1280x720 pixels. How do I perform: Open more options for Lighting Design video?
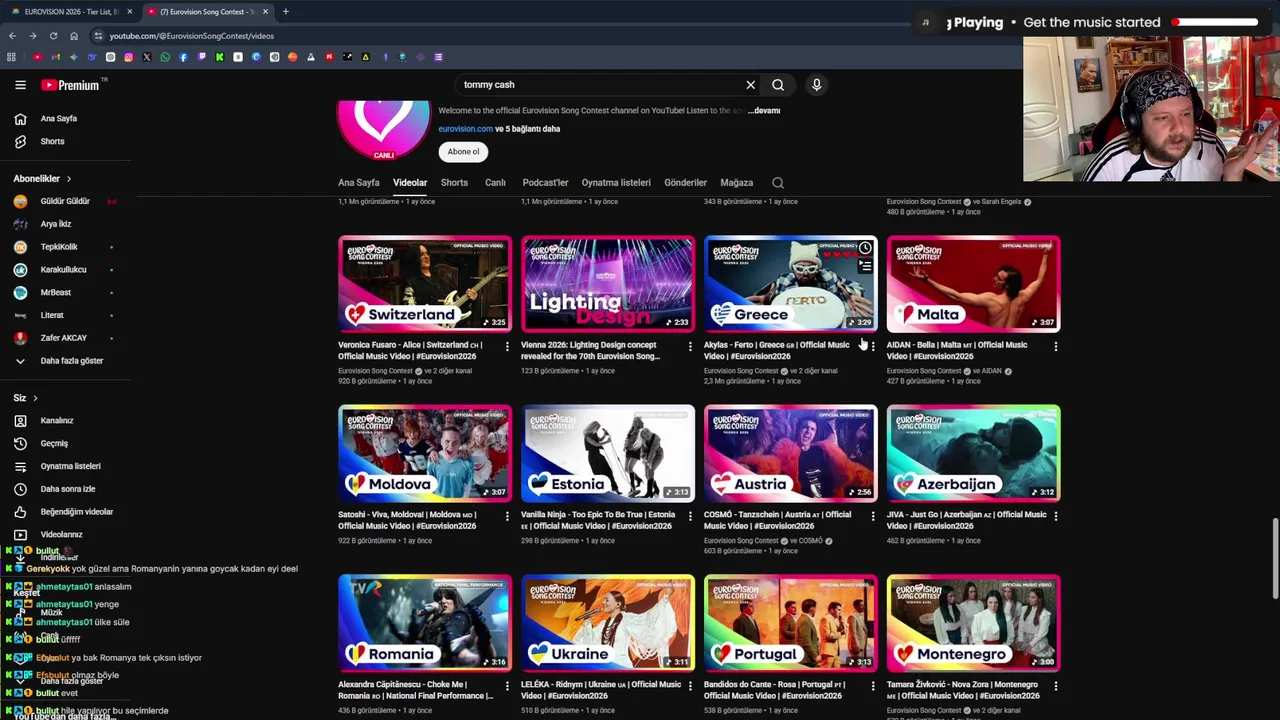690,347
